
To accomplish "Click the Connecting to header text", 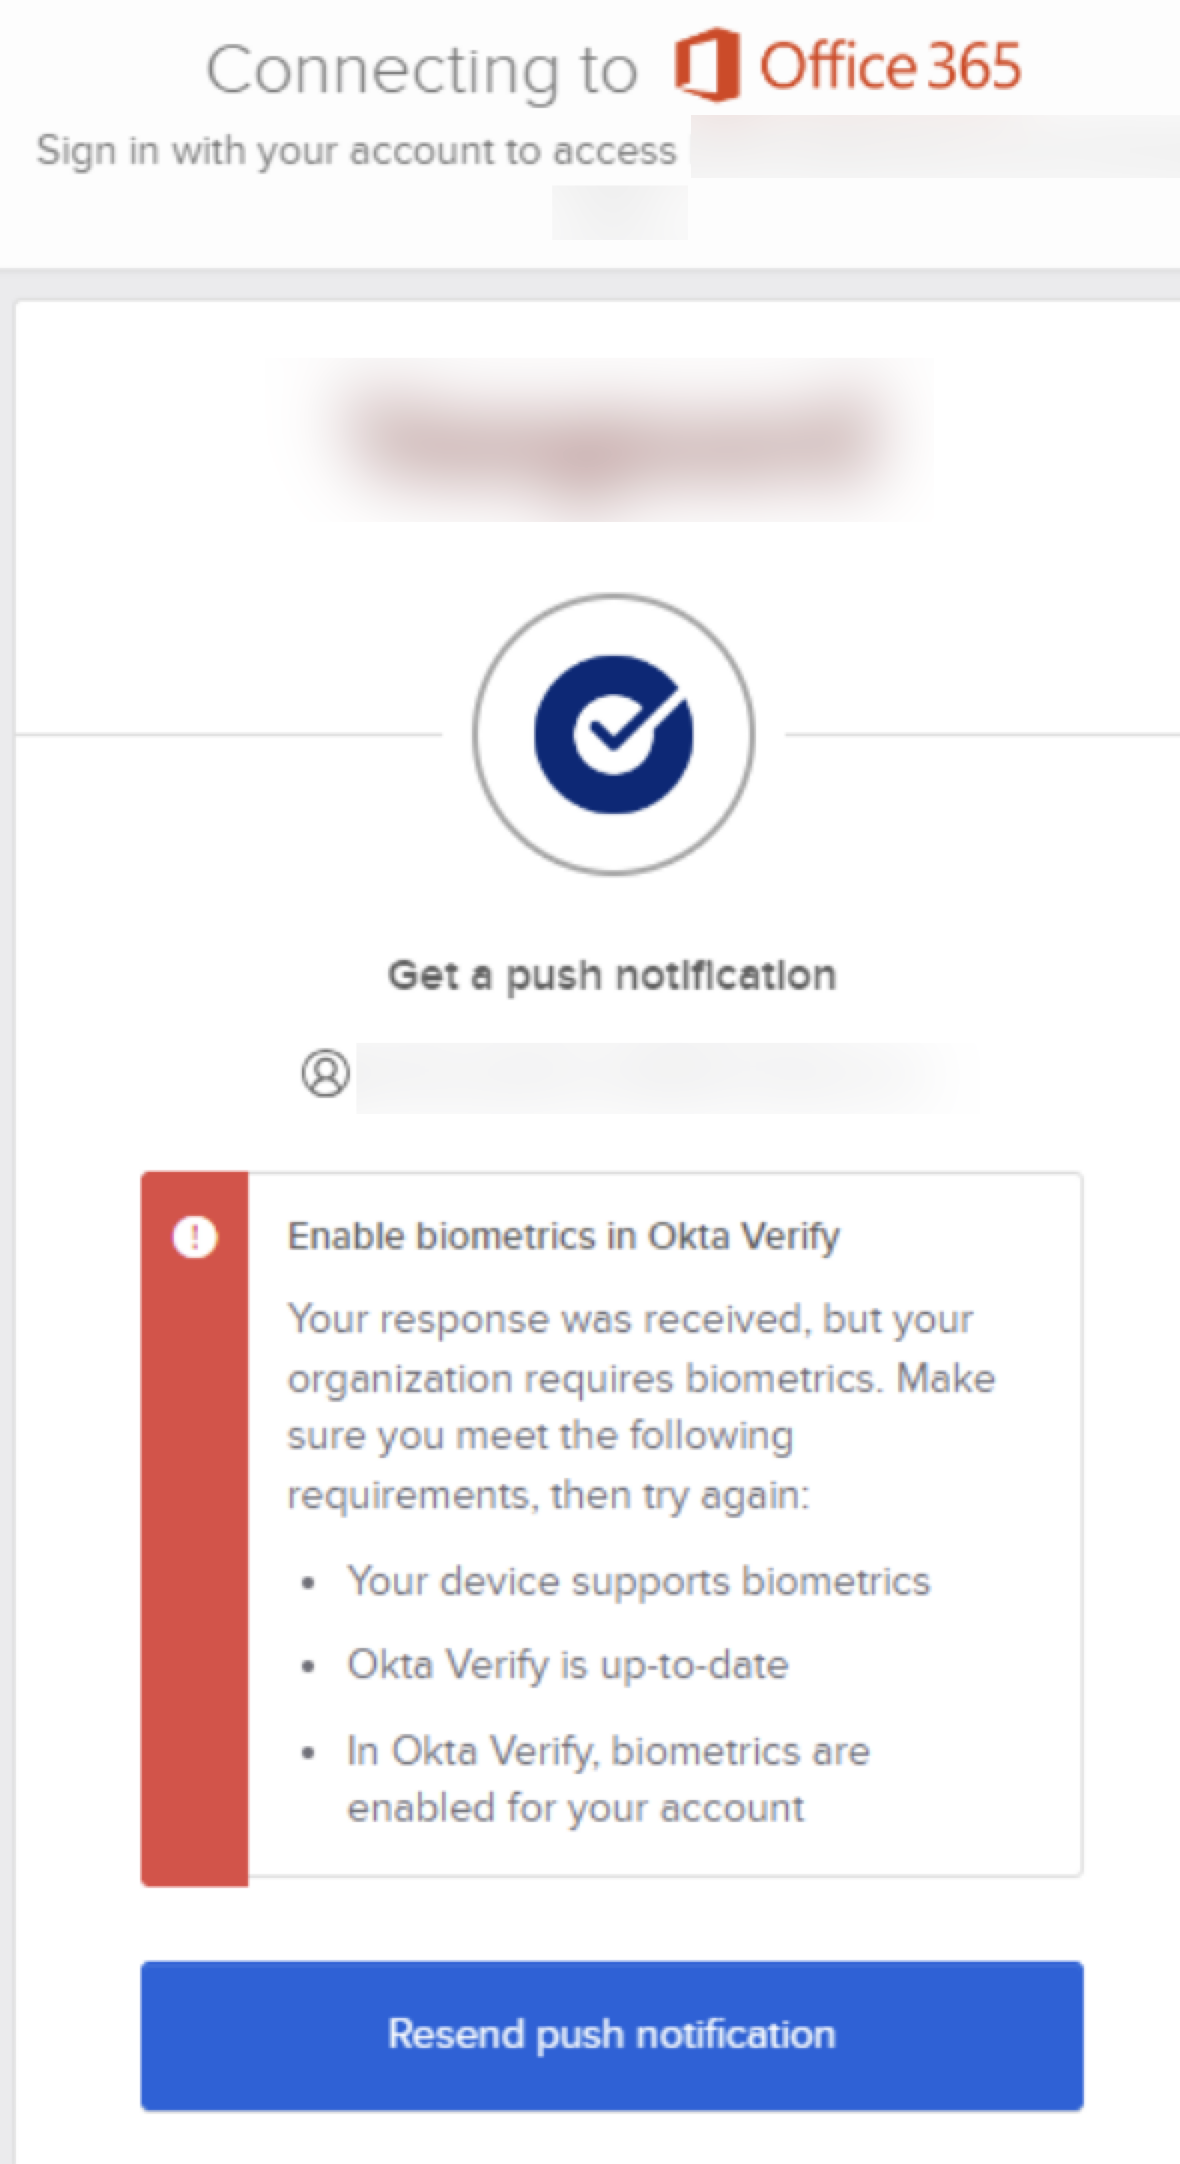I will coord(421,70).
